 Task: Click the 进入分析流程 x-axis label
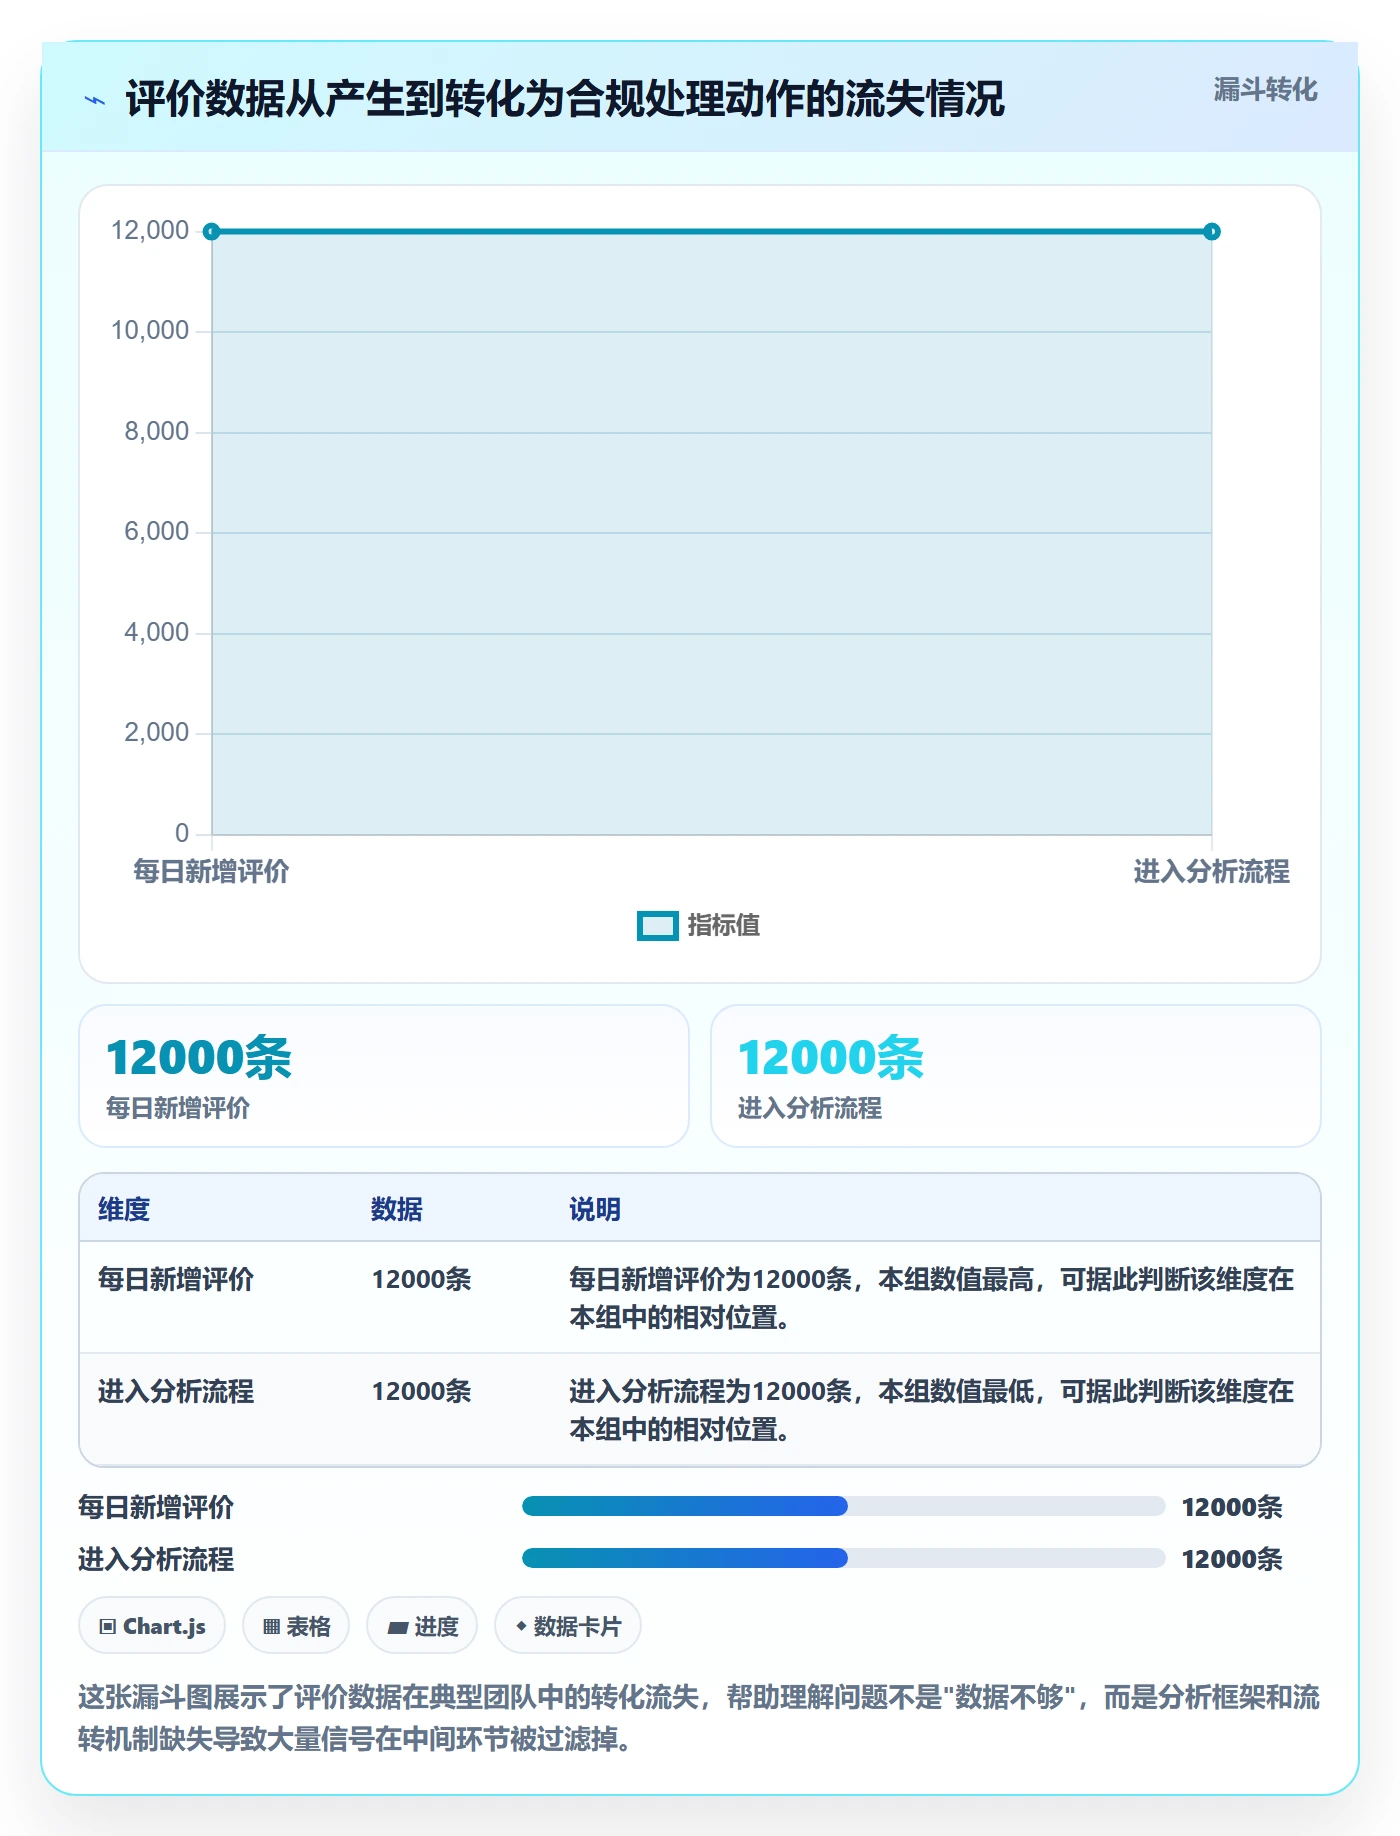click(1212, 872)
